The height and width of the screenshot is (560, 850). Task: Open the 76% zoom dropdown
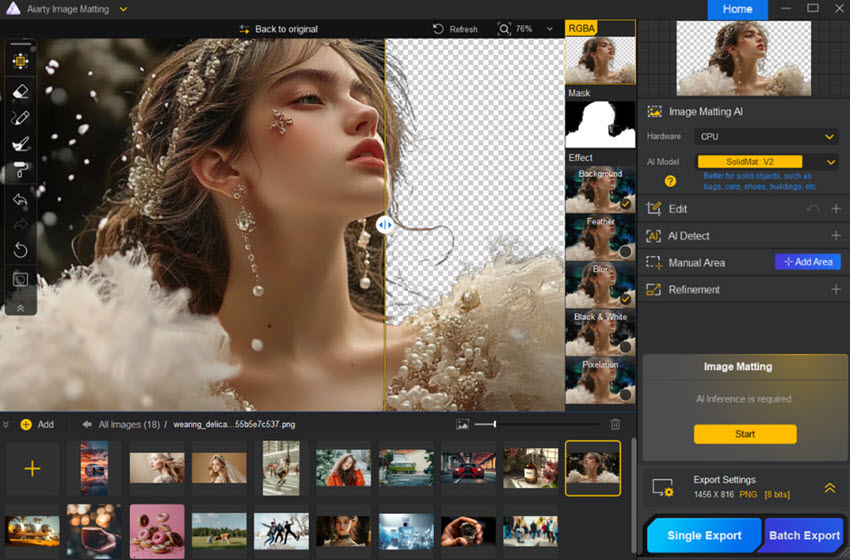pyautogui.click(x=550, y=29)
